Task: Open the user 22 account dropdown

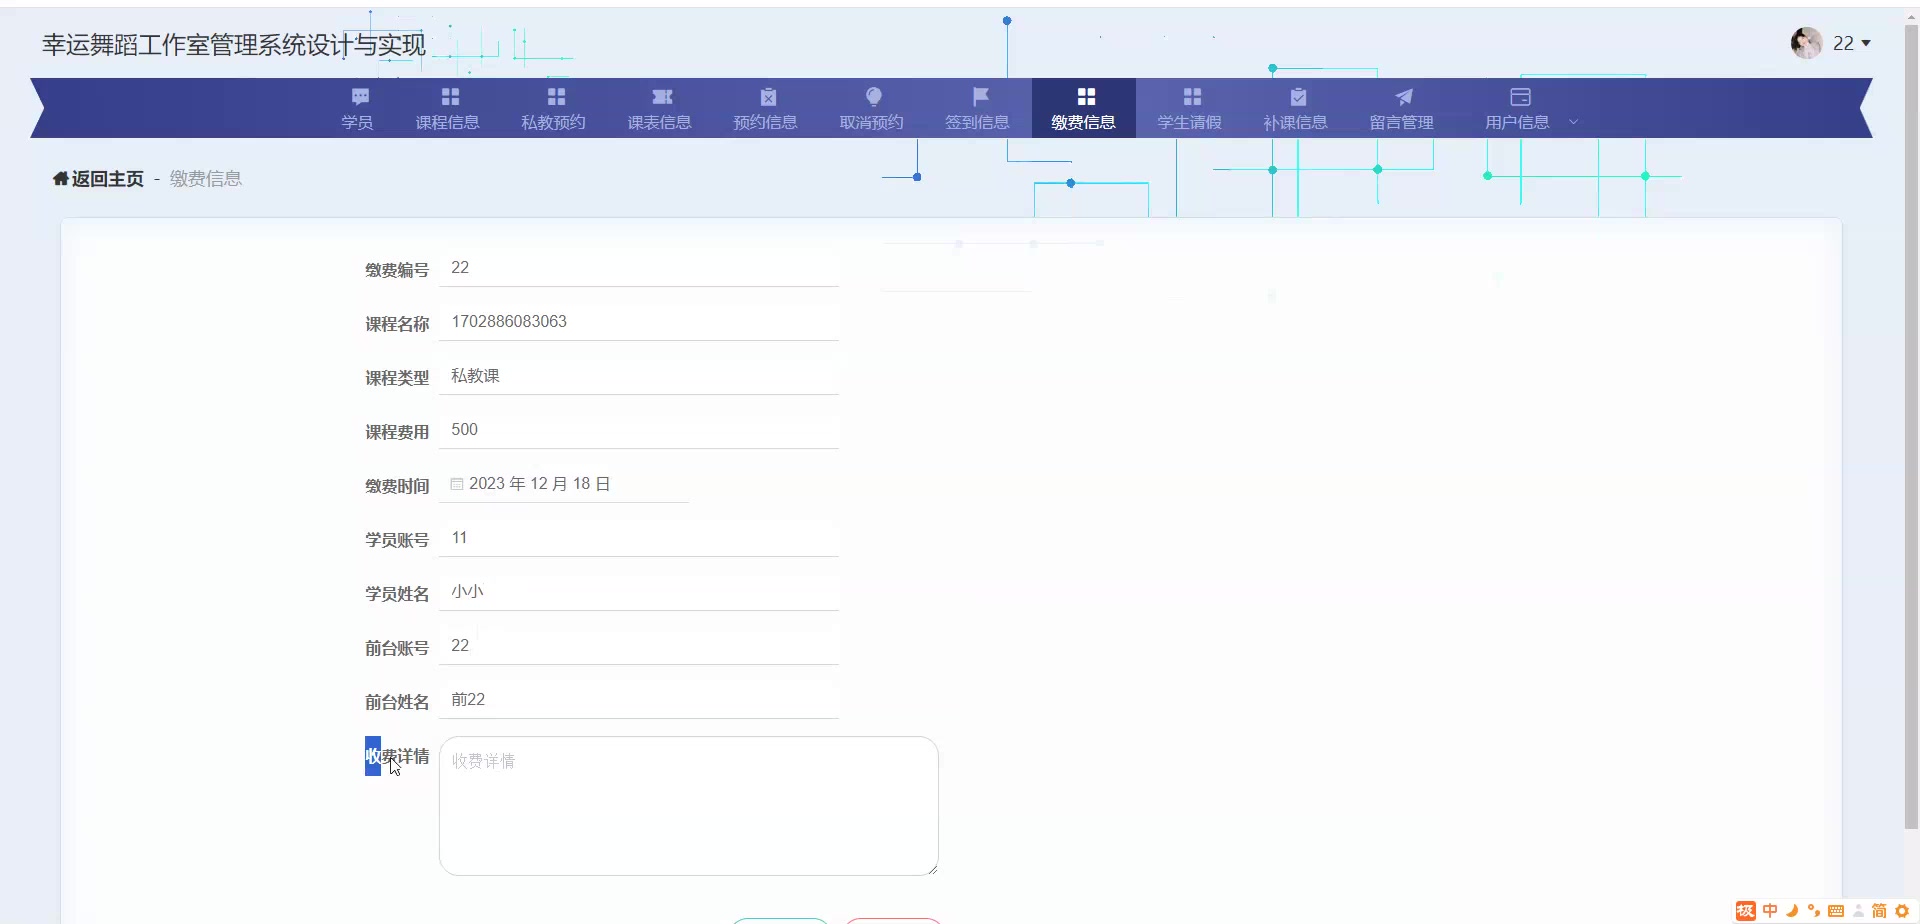Action: pyautogui.click(x=1831, y=43)
